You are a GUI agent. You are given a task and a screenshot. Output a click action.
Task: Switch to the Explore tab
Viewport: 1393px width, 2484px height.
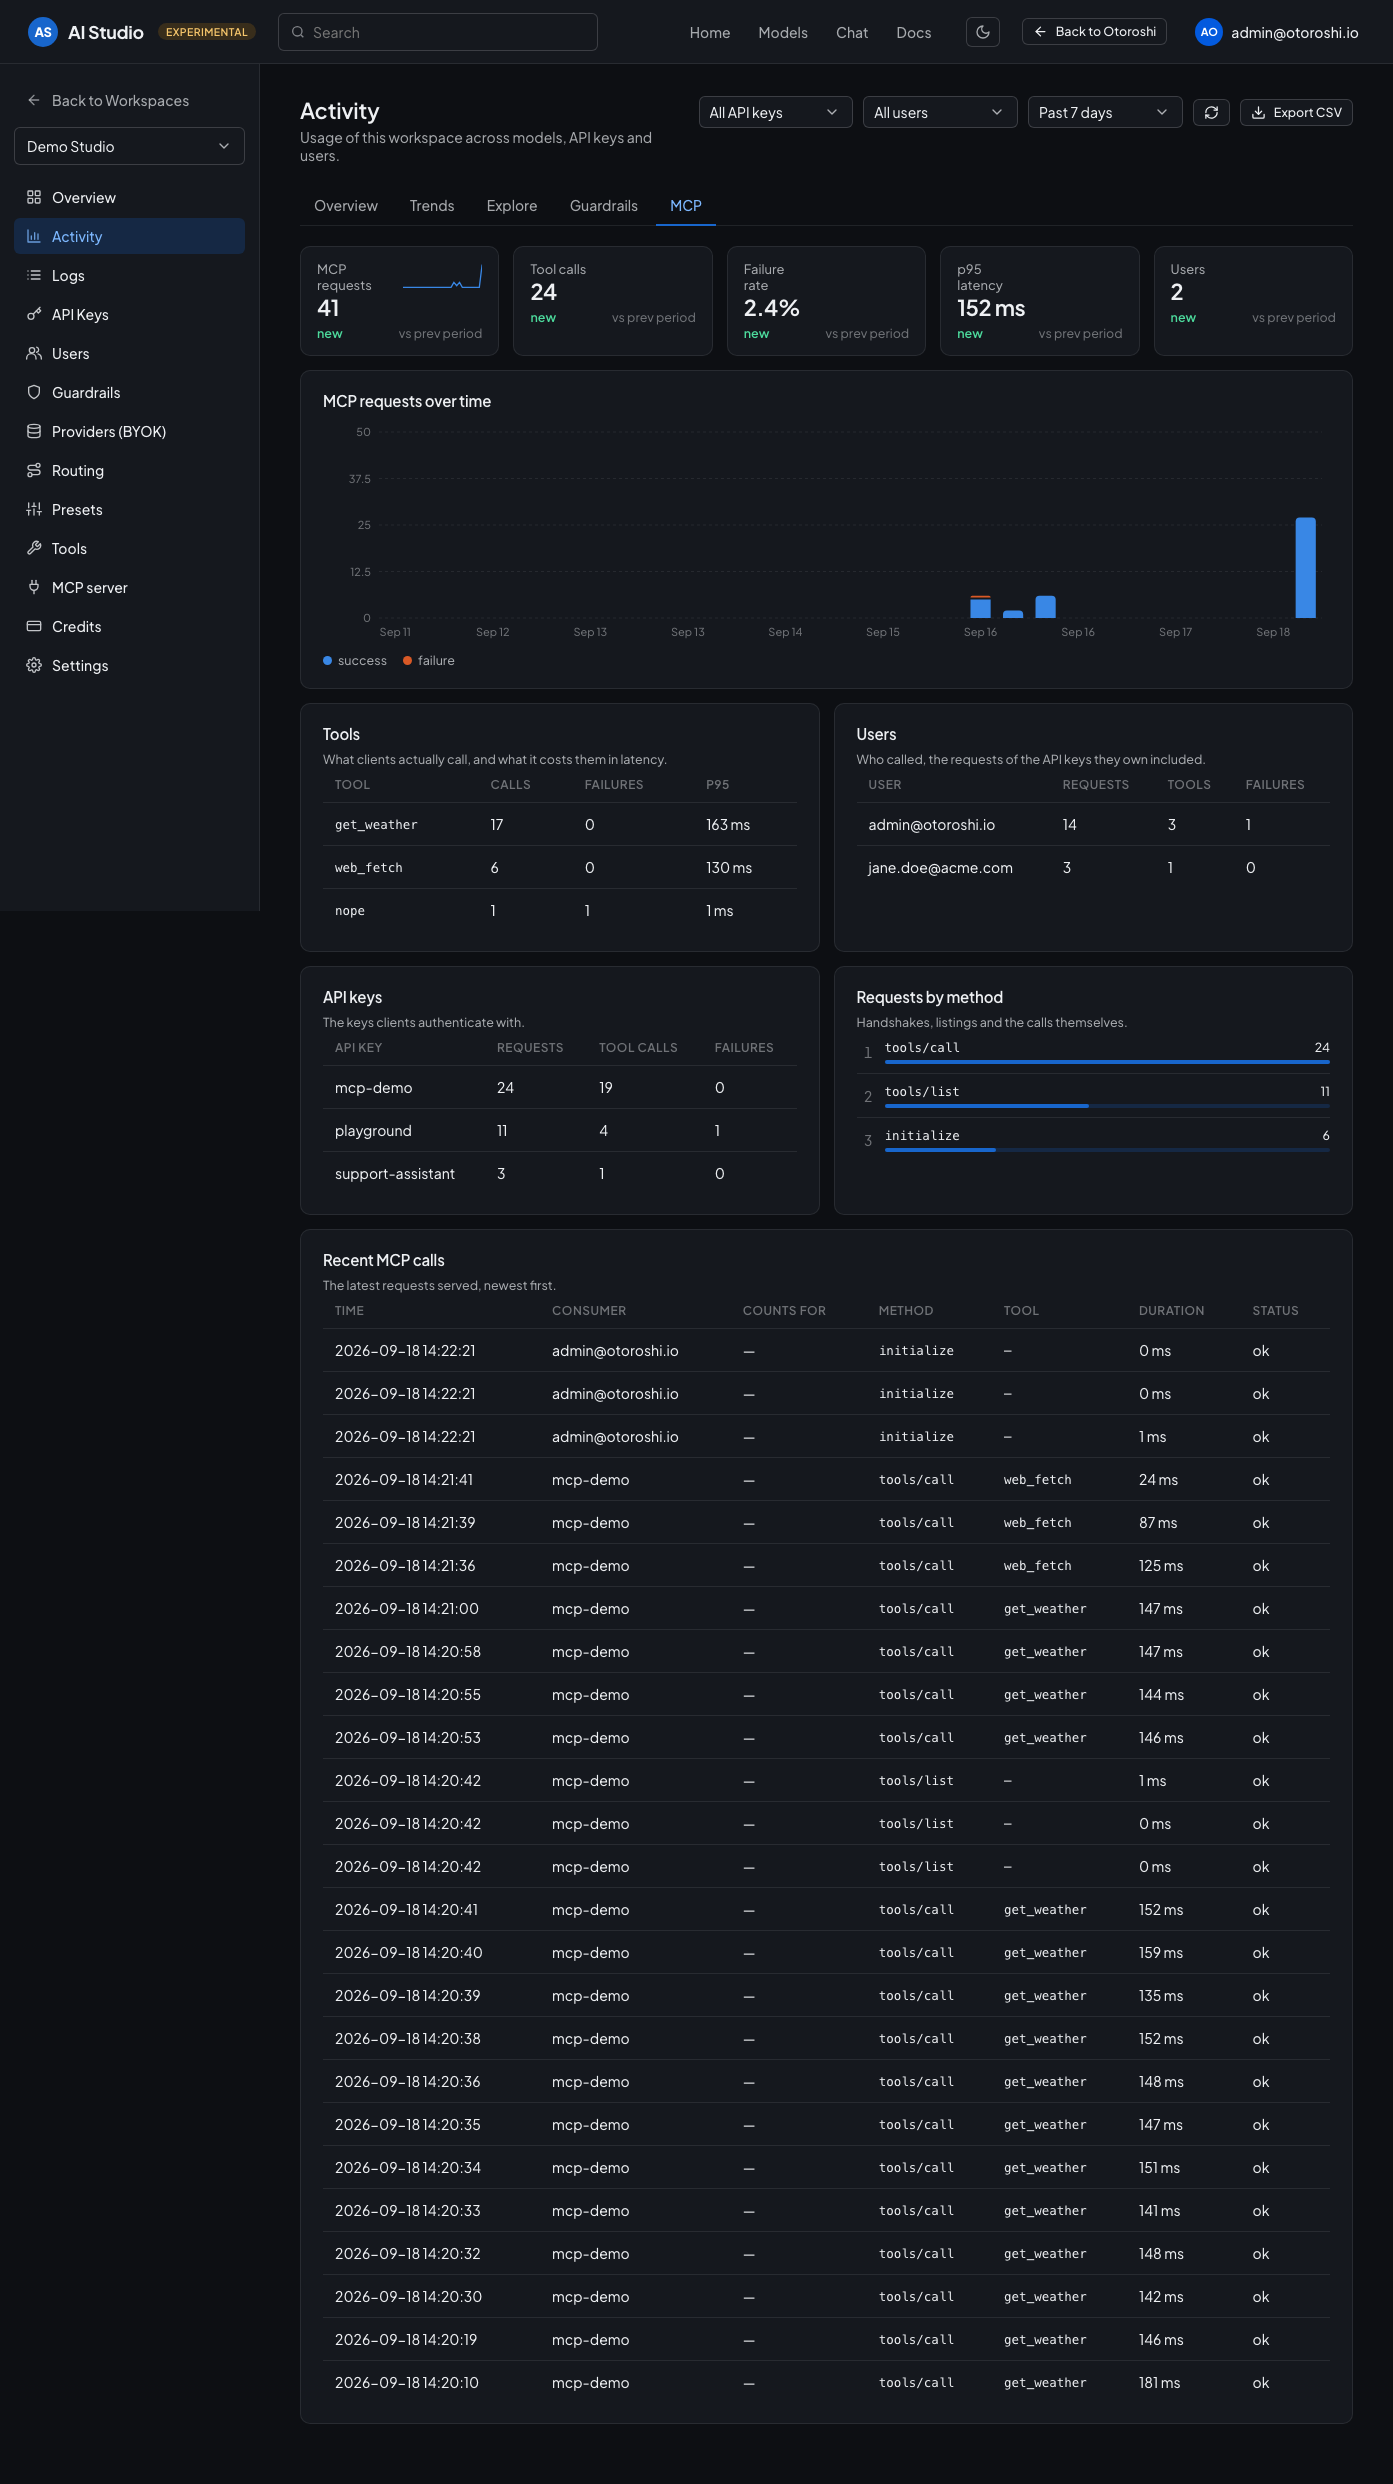[512, 205]
